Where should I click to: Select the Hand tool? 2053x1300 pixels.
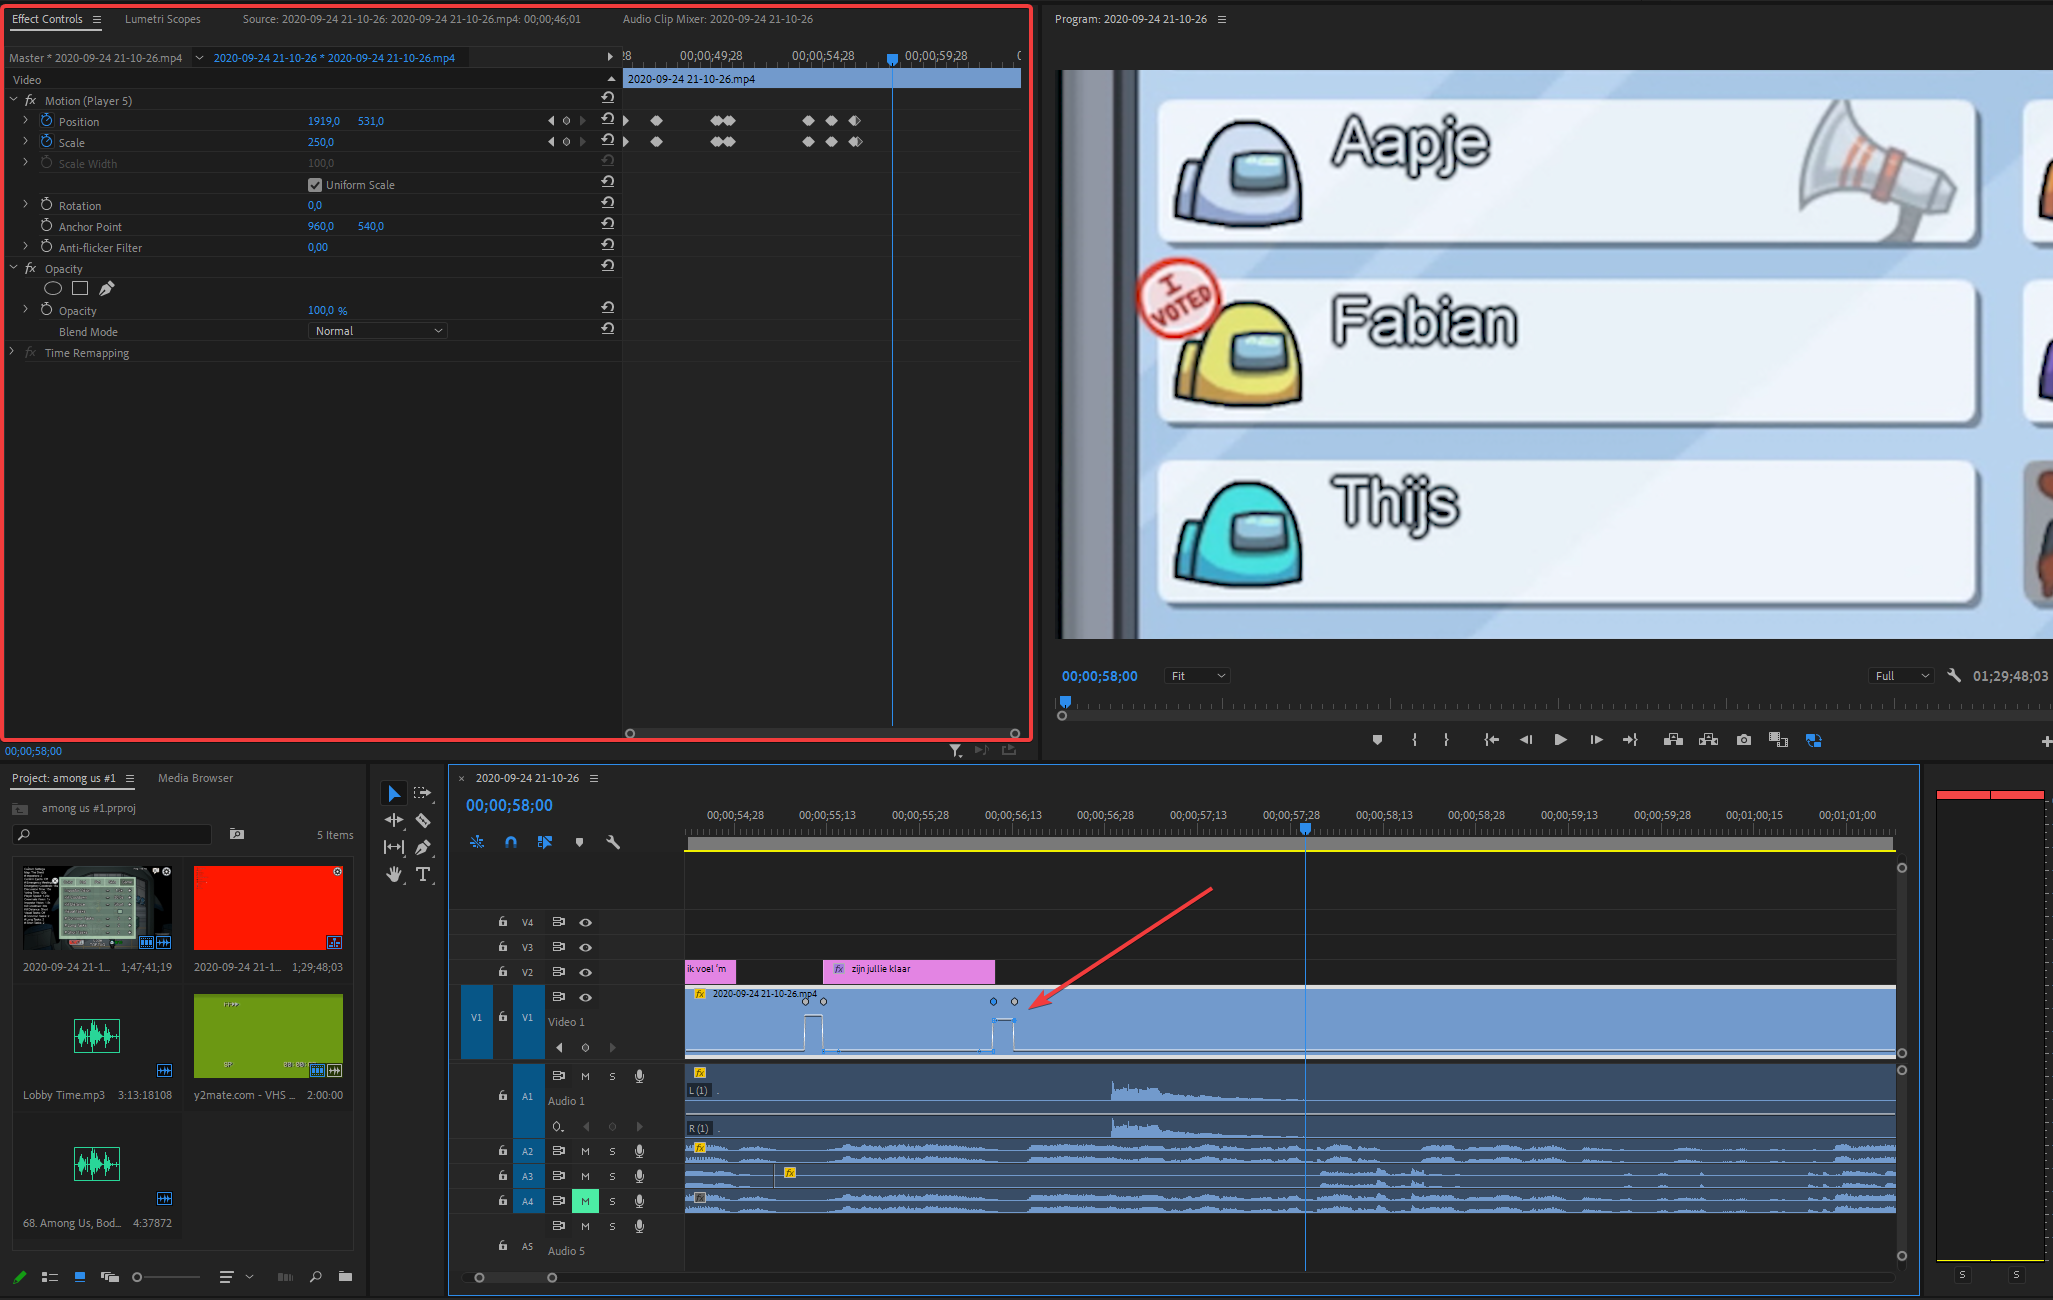pos(394,874)
